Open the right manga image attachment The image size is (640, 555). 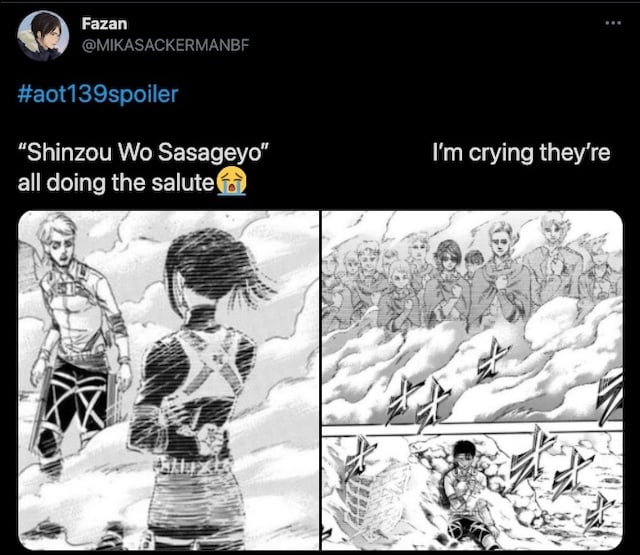472,380
